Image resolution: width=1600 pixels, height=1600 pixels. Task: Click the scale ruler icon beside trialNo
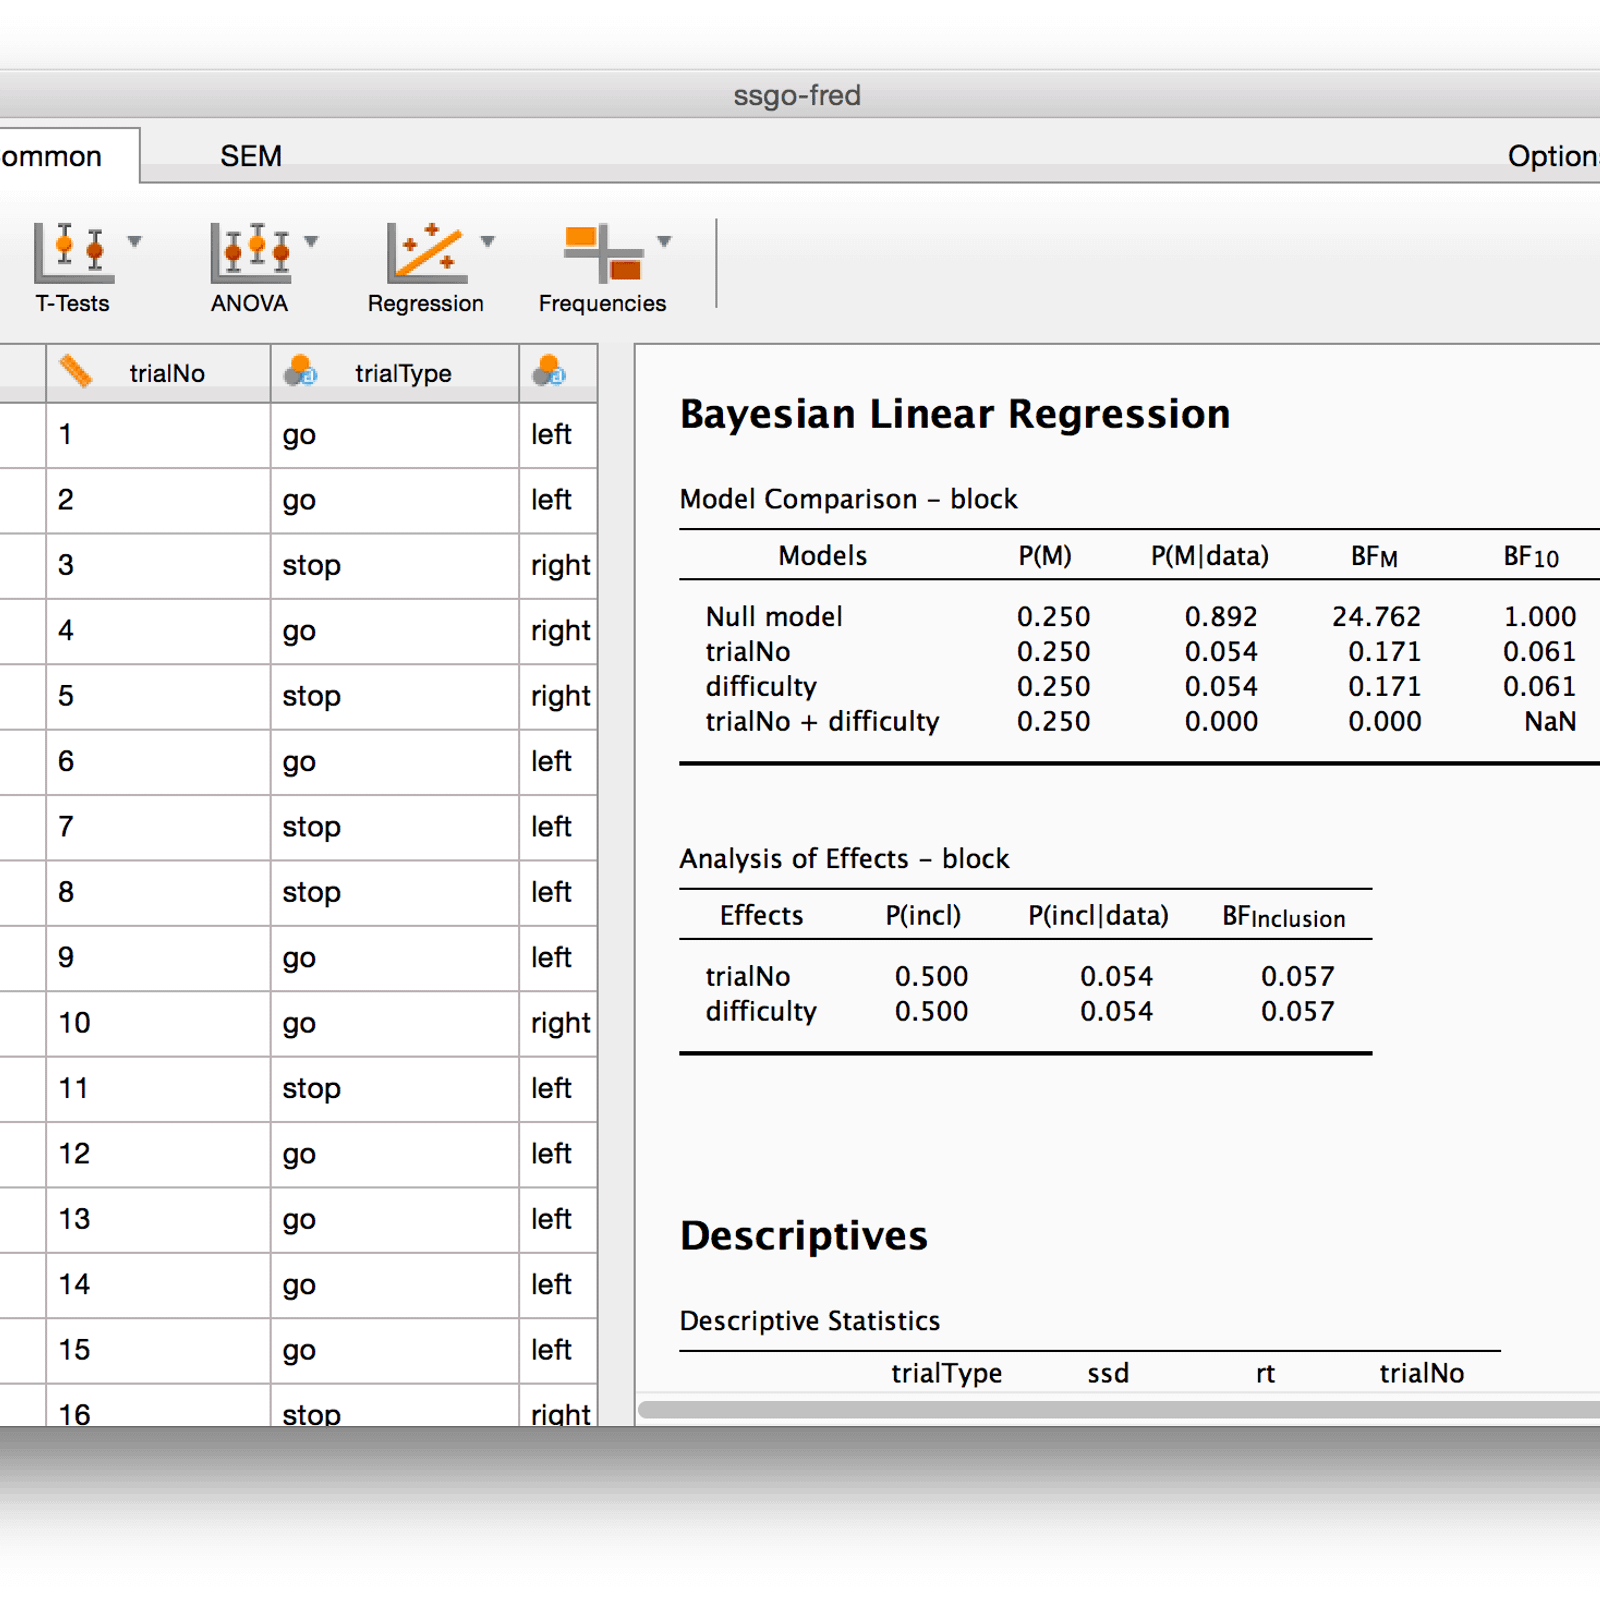click(75, 372)
